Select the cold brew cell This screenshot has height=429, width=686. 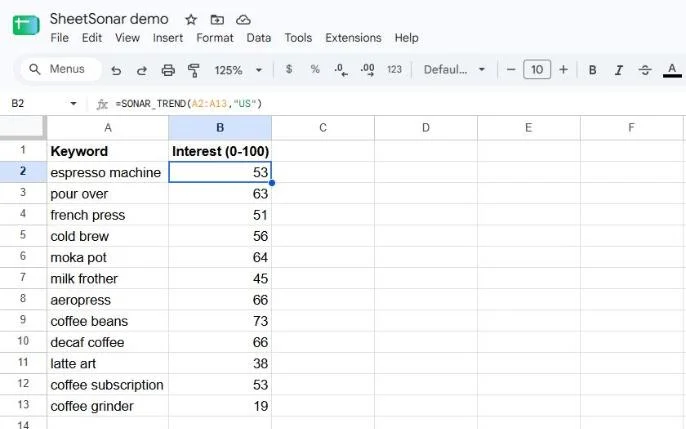point(108,236)
